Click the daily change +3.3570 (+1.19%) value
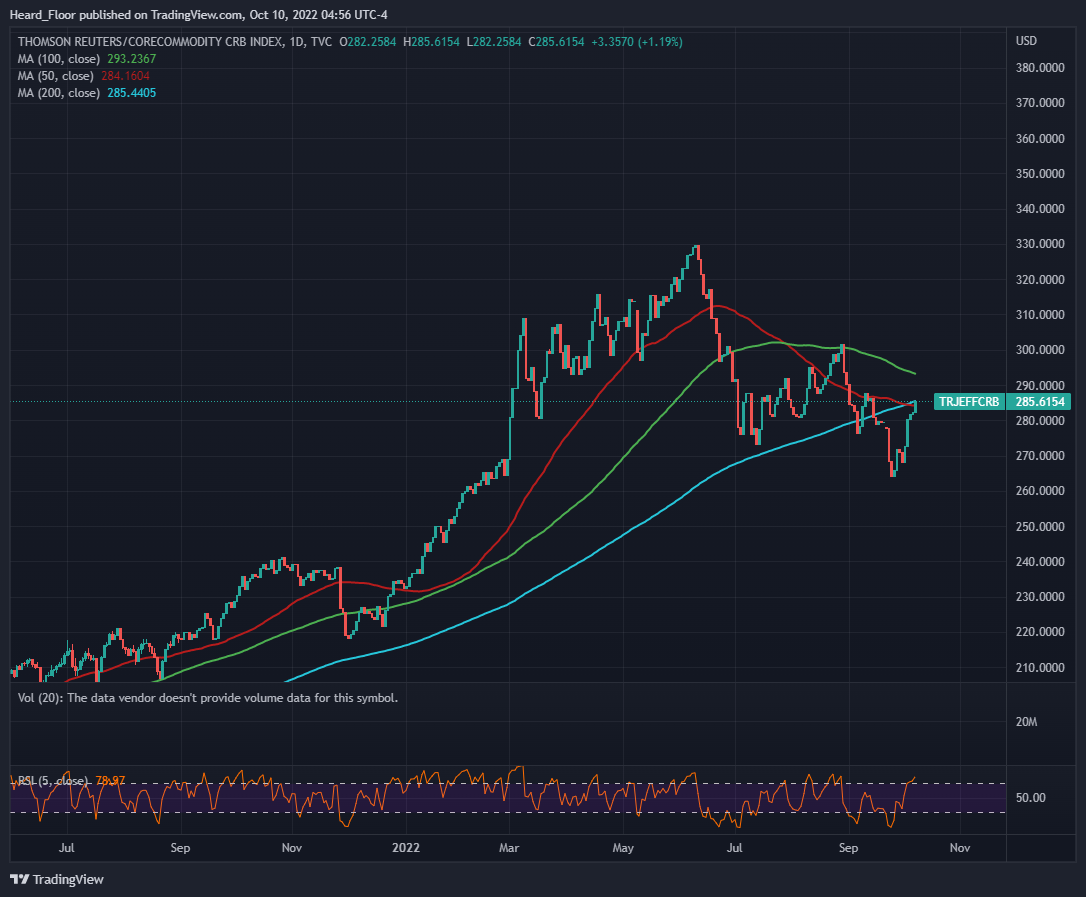 coord(637,42)
